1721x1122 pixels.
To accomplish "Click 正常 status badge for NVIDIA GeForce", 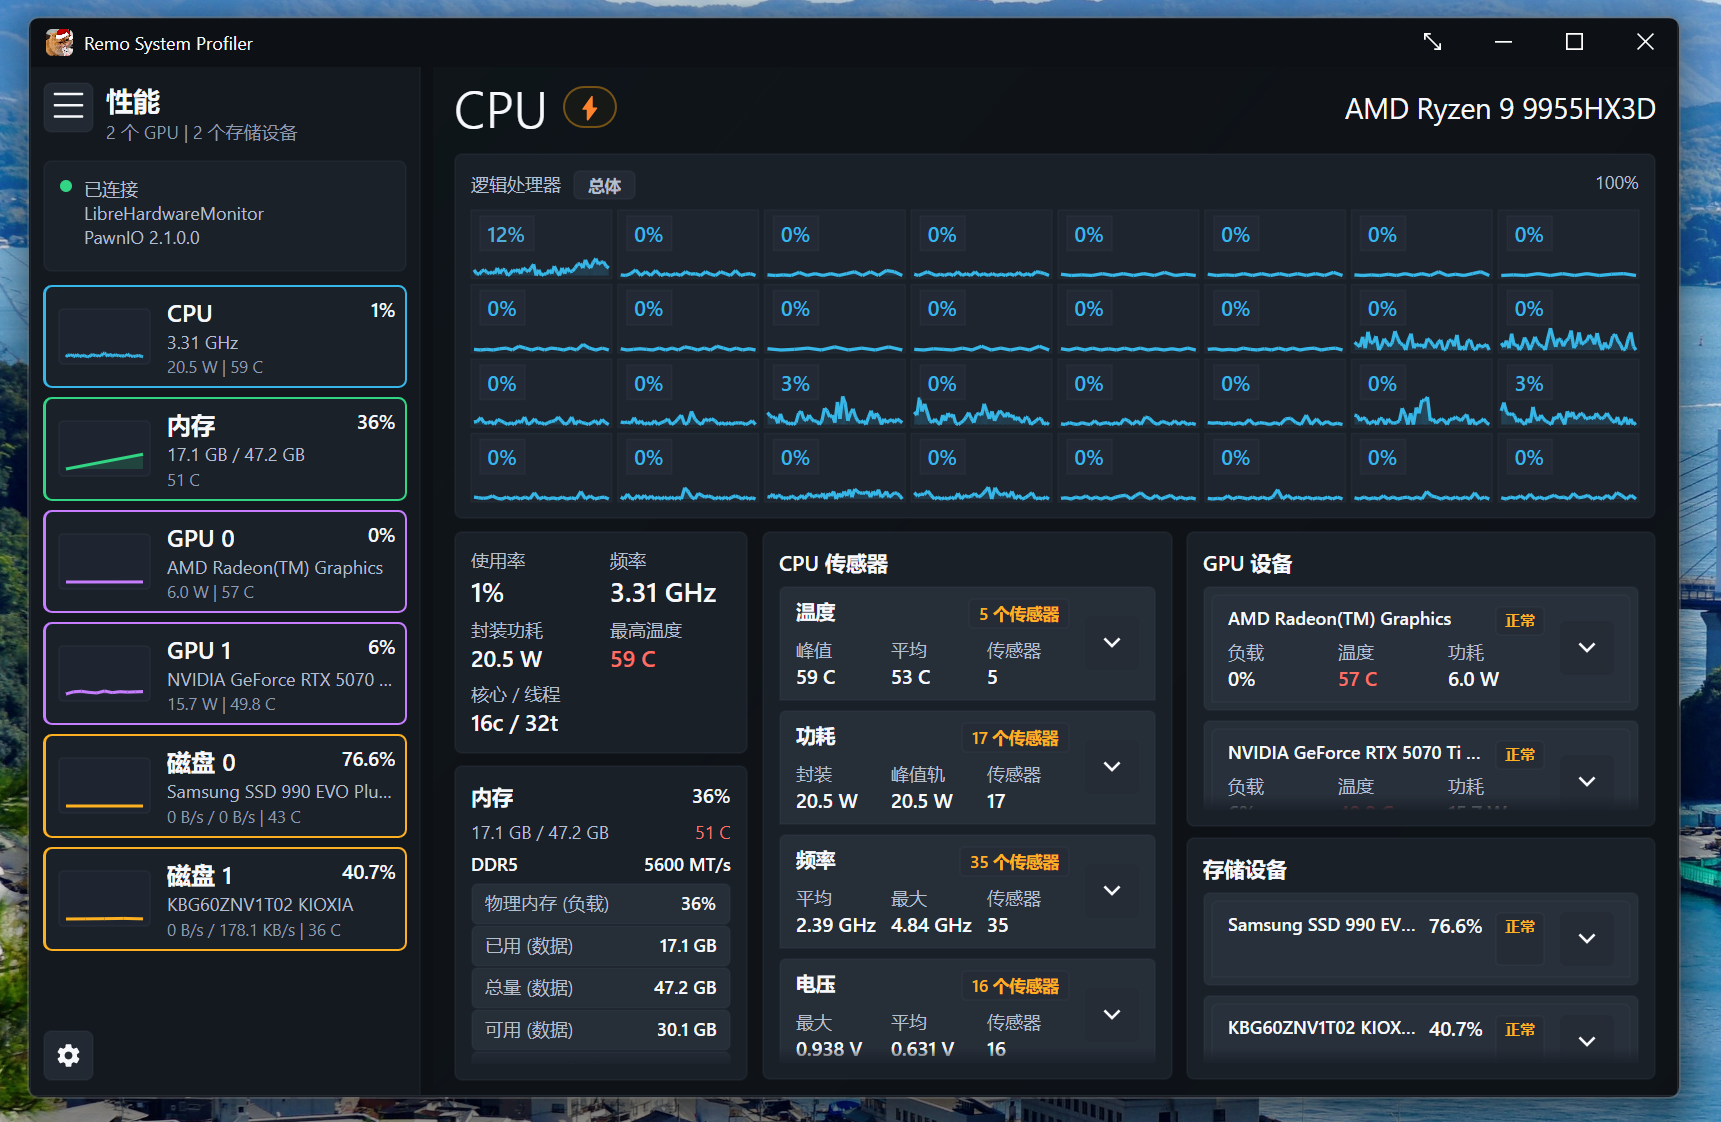I will (1520, 754).
